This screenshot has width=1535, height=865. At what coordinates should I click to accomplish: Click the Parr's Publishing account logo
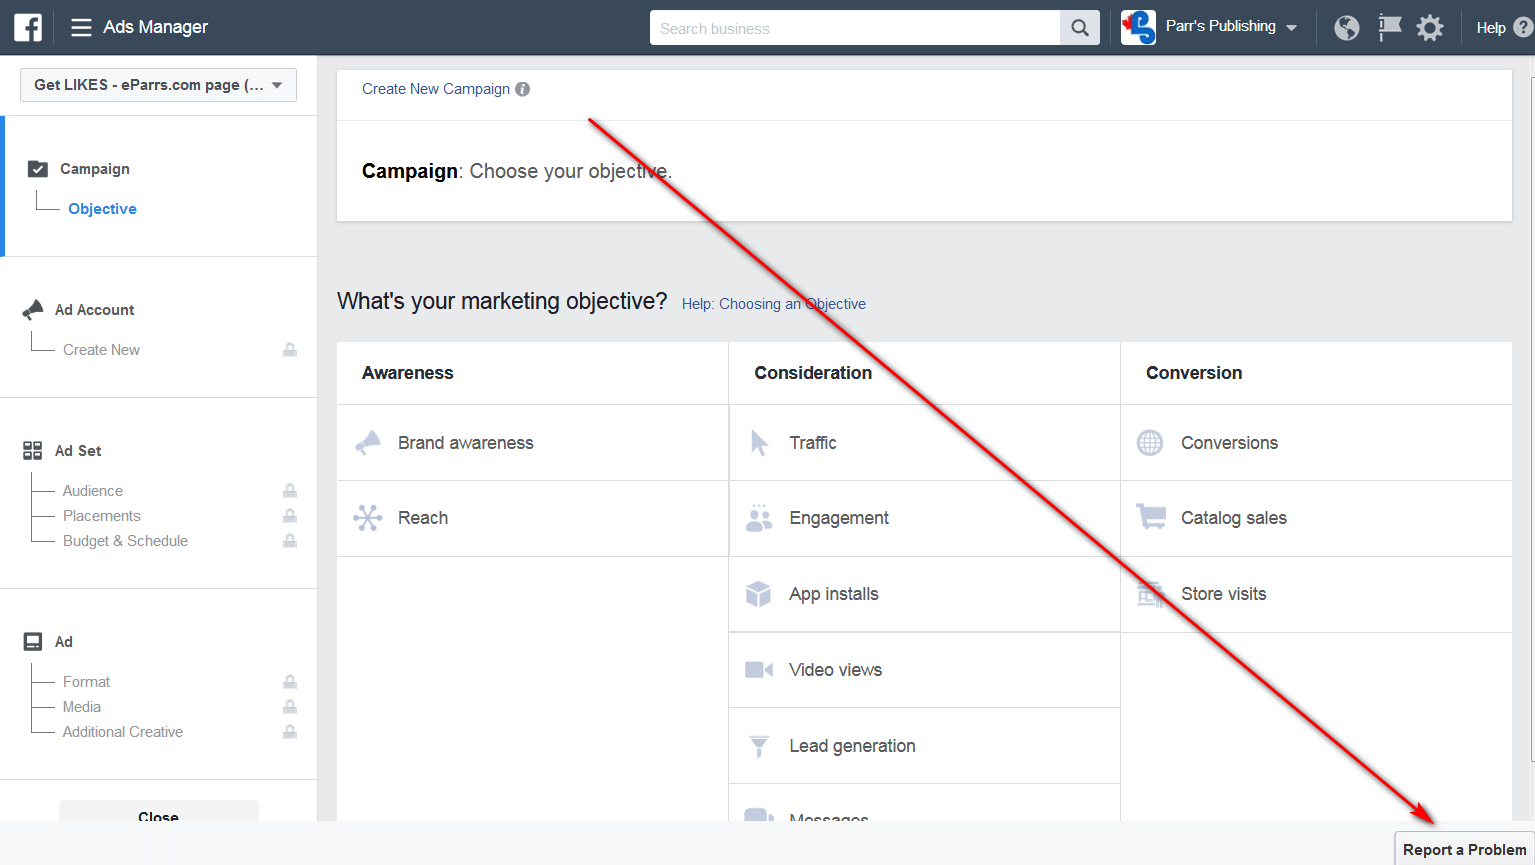tap(1138, 27)
